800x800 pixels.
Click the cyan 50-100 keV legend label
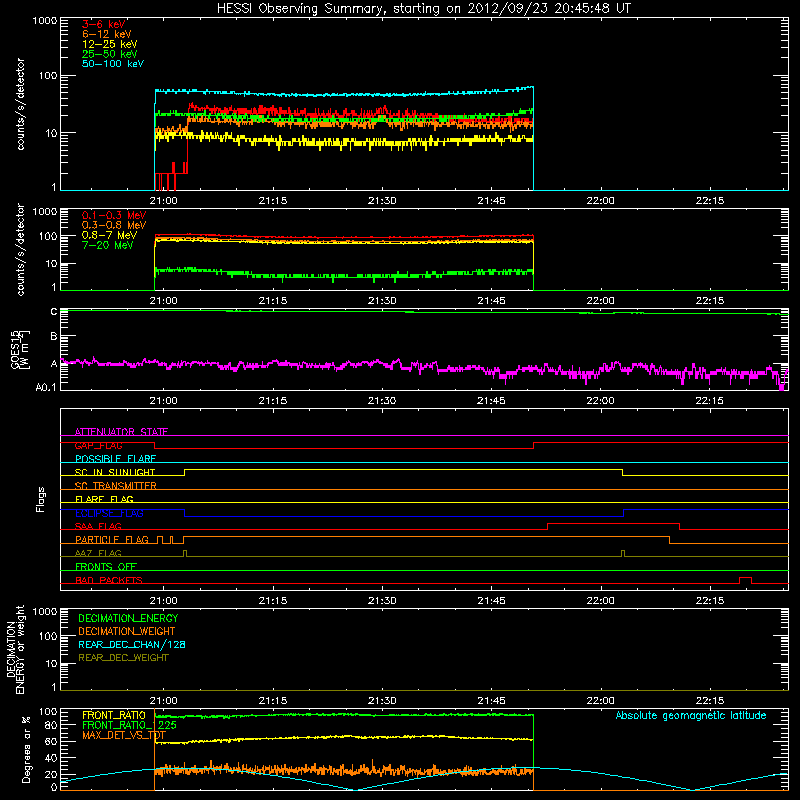[113, 64]
